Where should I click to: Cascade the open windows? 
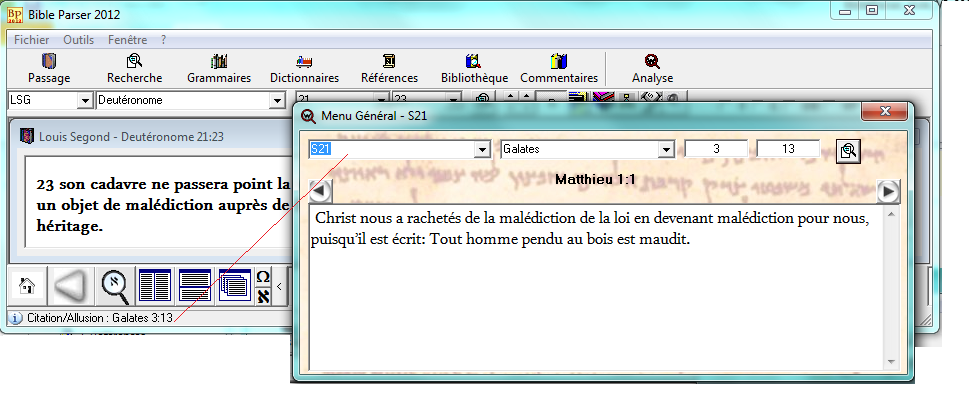pos(234,286)
